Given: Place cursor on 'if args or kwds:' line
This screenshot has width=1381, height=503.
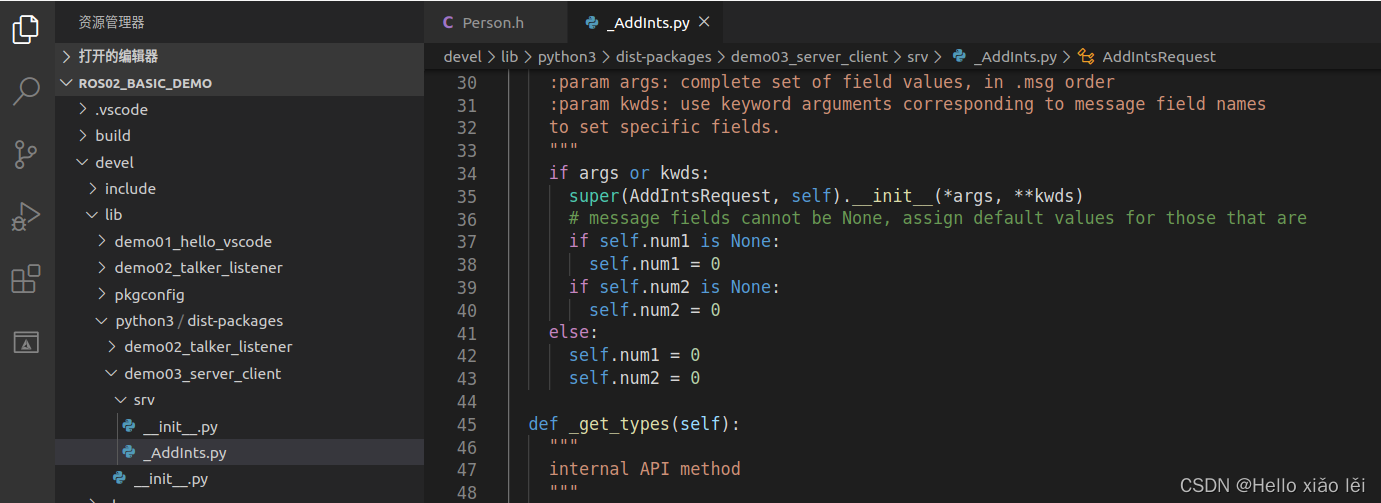Looking at the screenshot, I should point(629,173).
